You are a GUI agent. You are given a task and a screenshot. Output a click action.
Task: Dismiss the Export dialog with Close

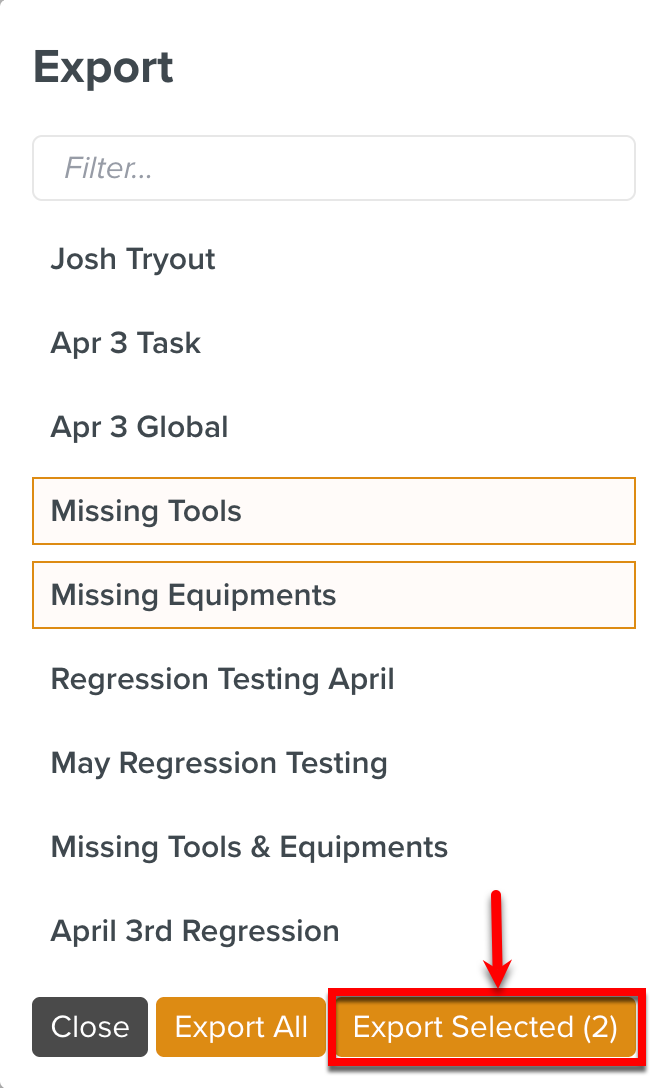pos(90,1027)
